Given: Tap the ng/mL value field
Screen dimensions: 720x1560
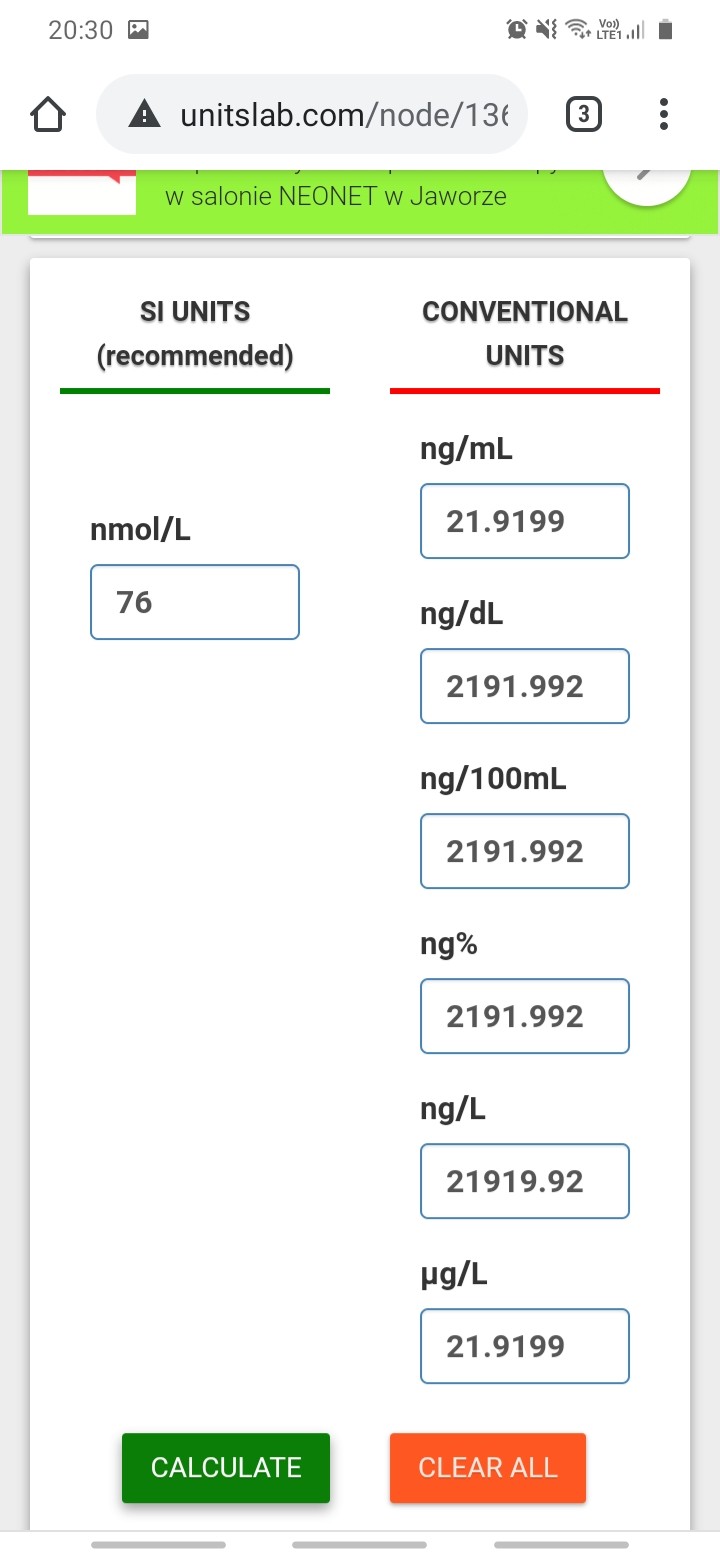Looking at the screenshot, I should coord(525,521).
